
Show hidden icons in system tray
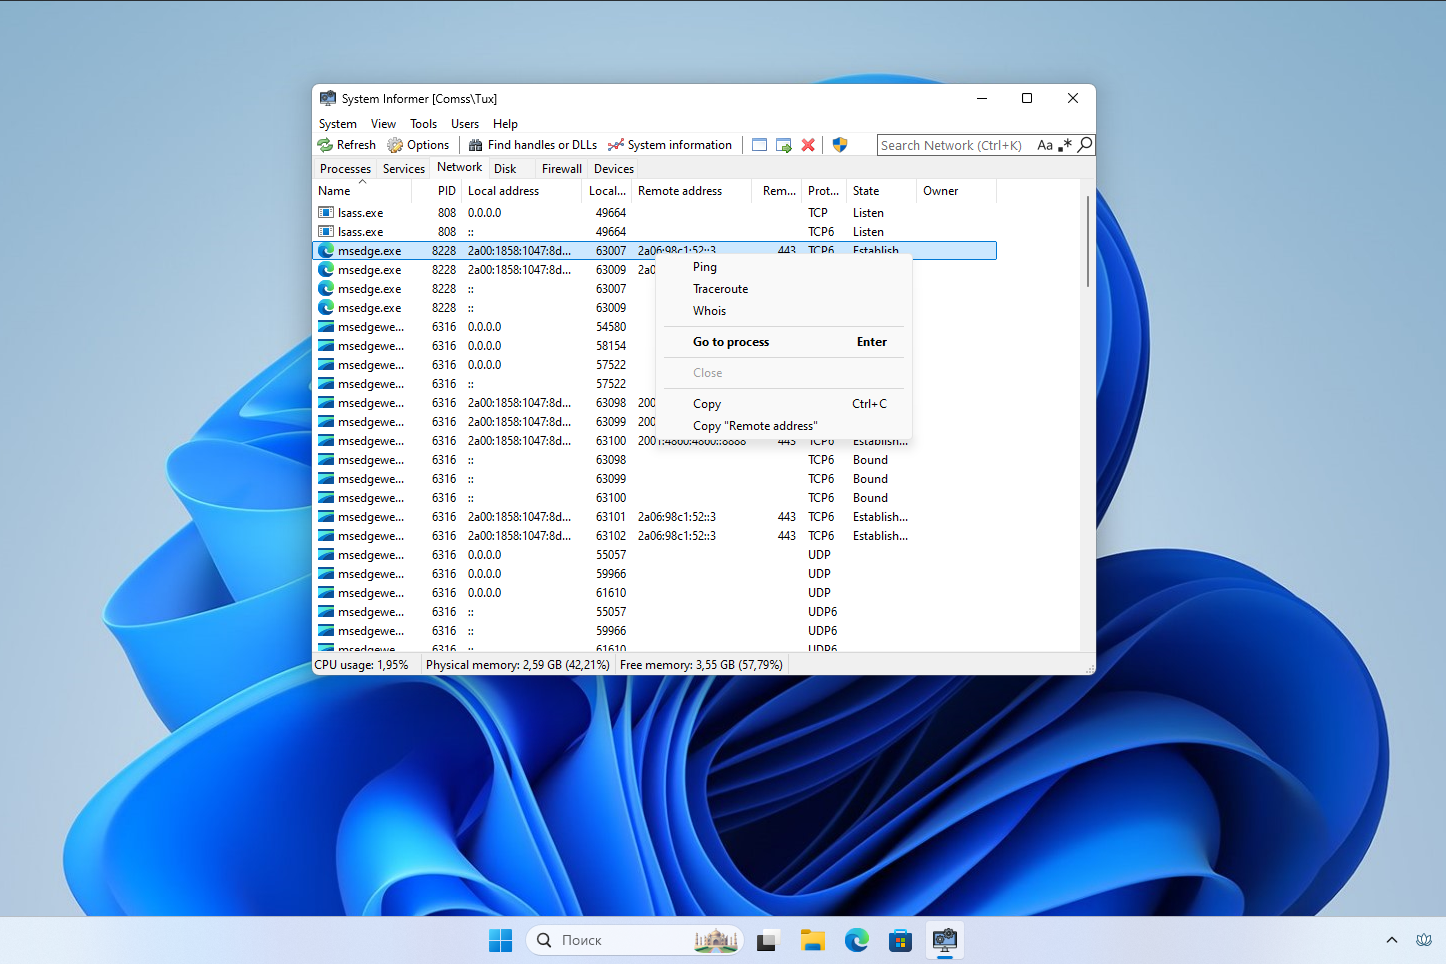(1391, 940)
